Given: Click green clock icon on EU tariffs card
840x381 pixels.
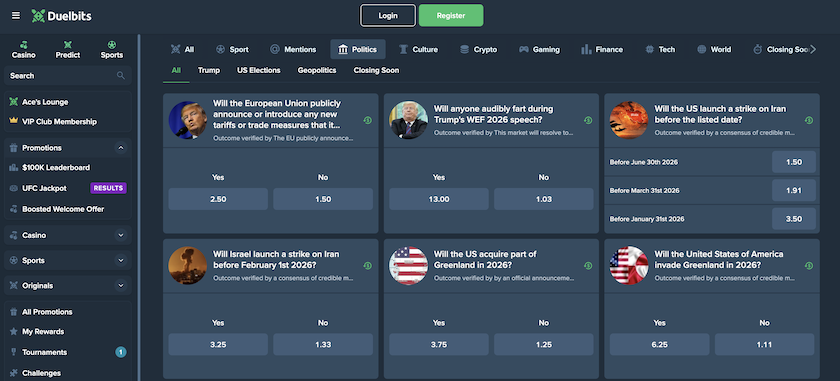Looking at the screenshot, I should (x=368, y=121).
